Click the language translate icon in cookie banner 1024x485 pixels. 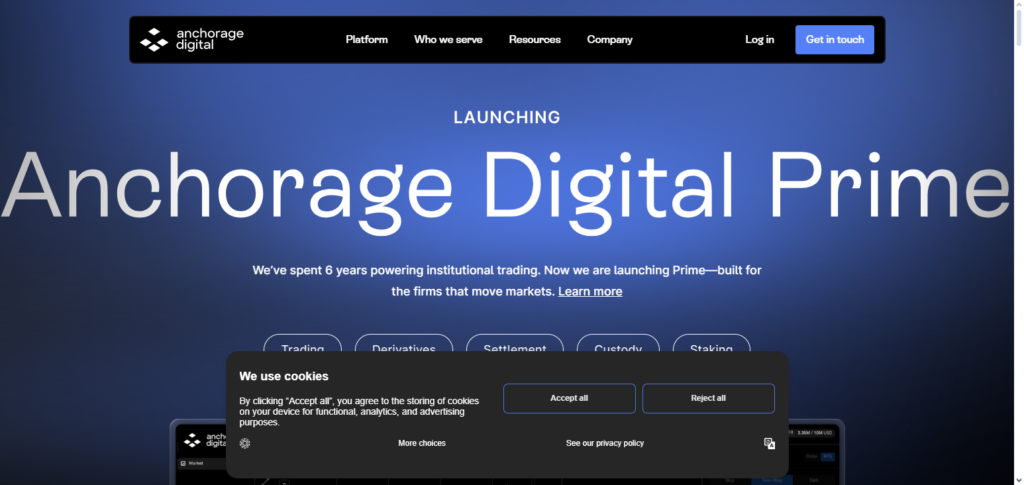click(769, 443)
